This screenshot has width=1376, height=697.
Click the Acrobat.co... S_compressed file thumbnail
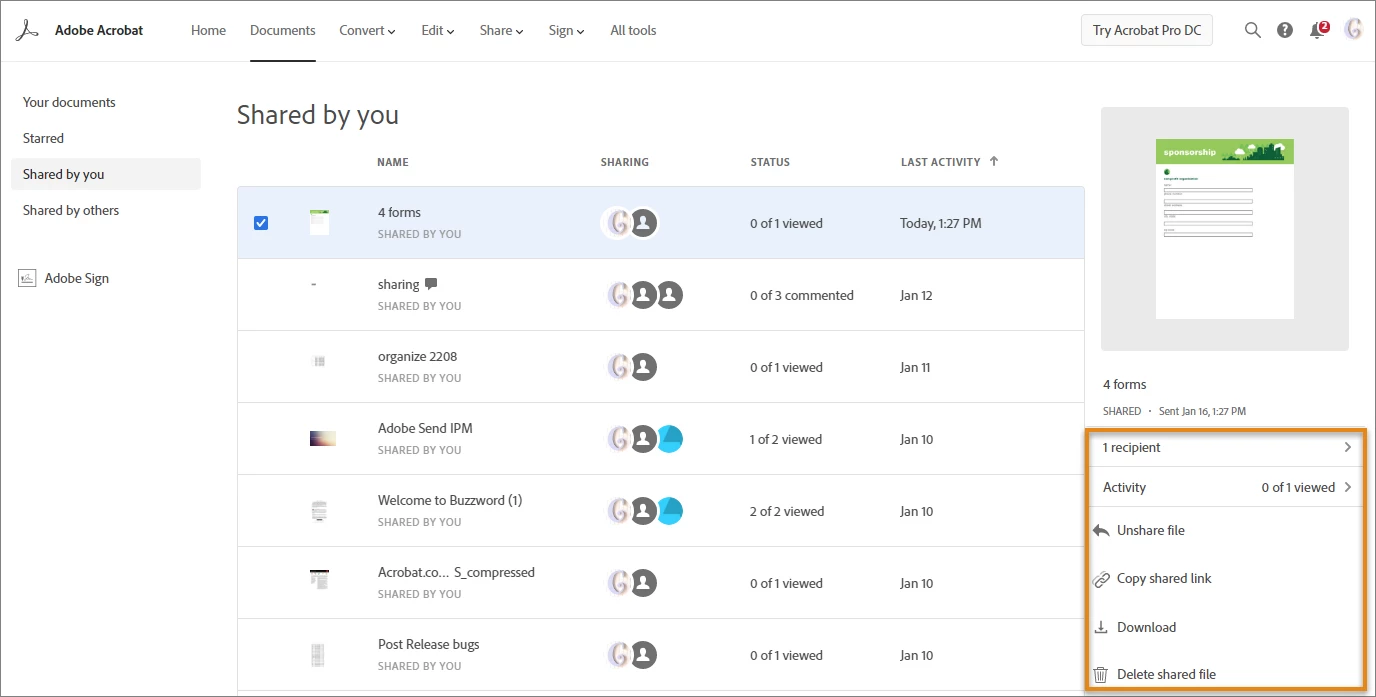(x=319, y=578)
